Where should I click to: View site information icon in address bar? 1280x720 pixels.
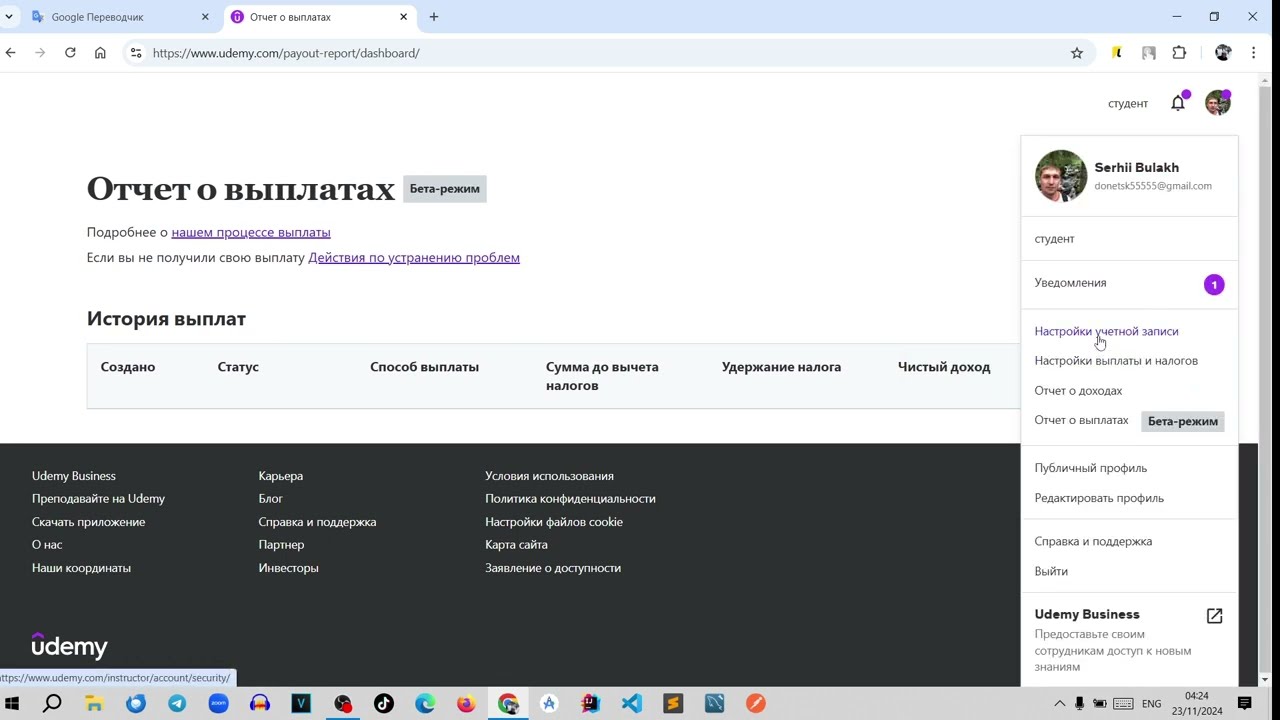(x=136, y=53)
